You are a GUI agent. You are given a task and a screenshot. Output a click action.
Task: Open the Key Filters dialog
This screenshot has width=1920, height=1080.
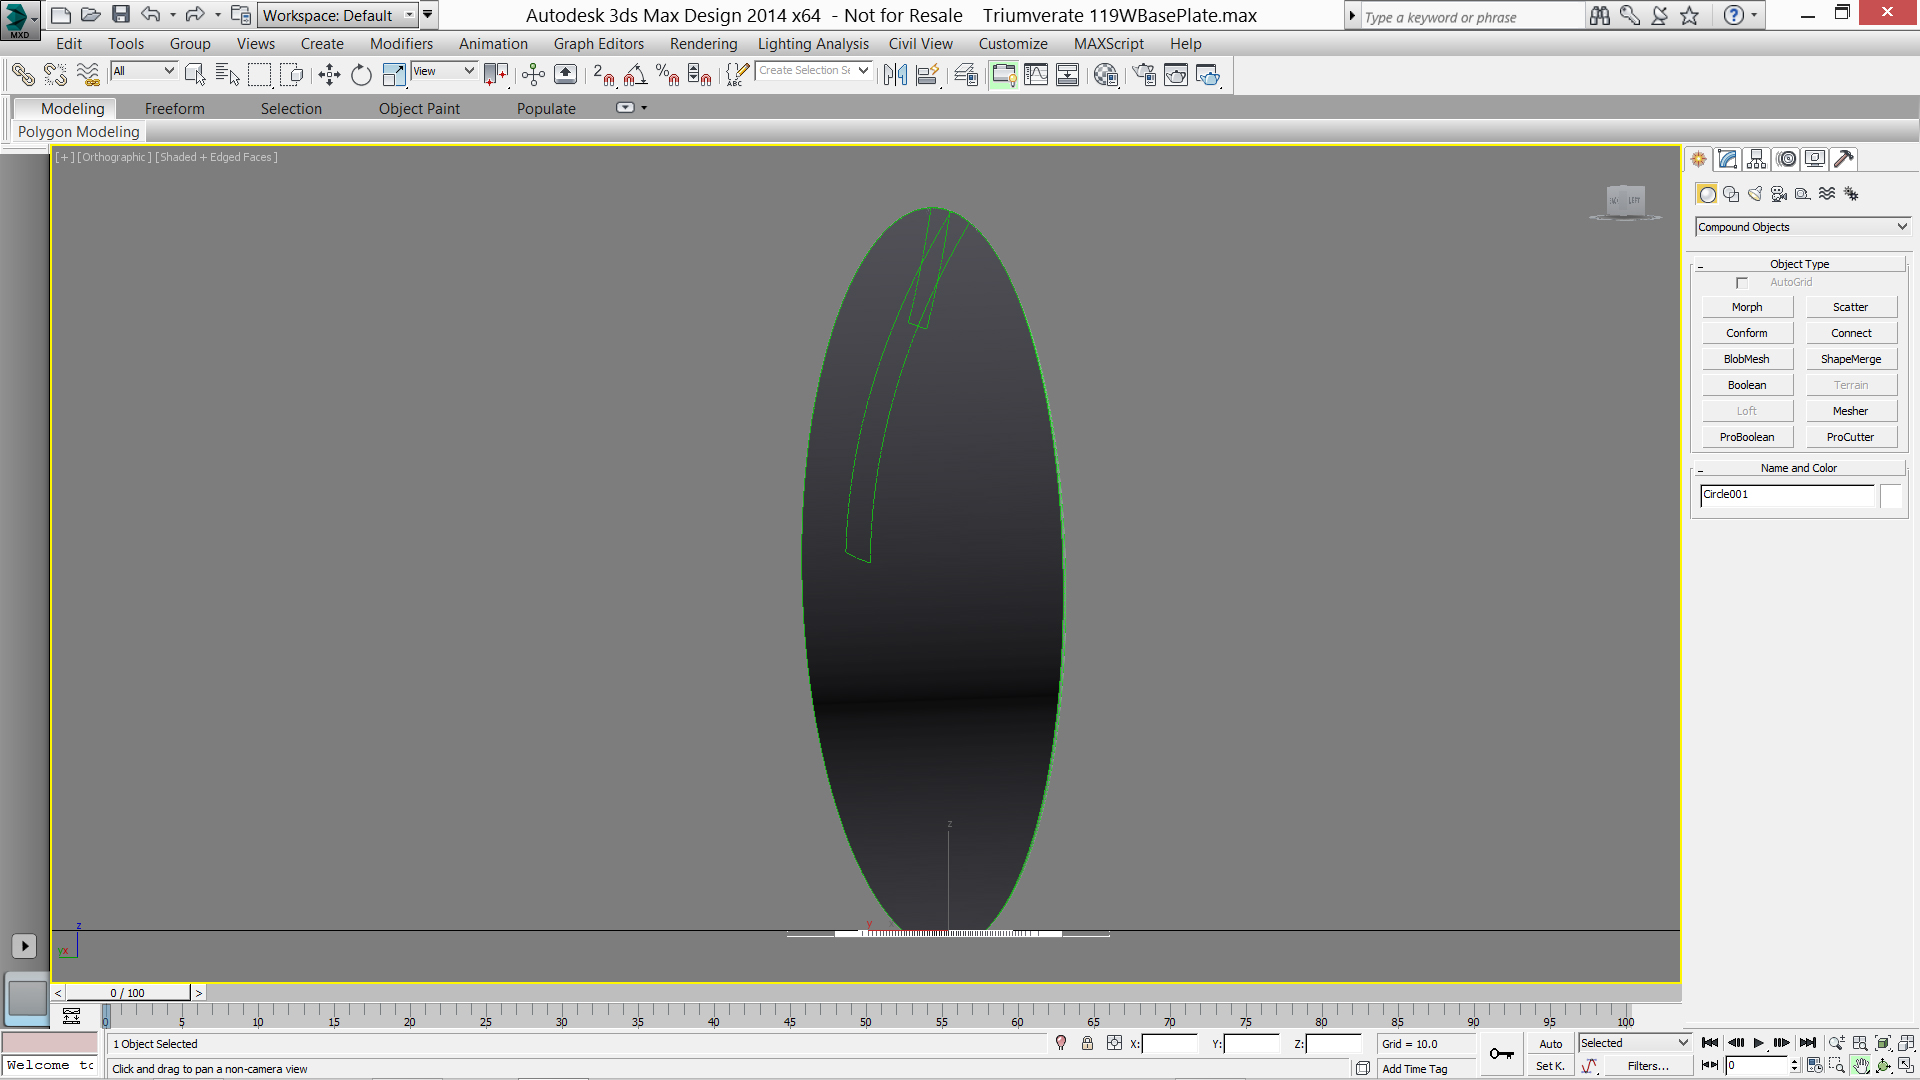pyautogui.click(x=1647, y=1066)
